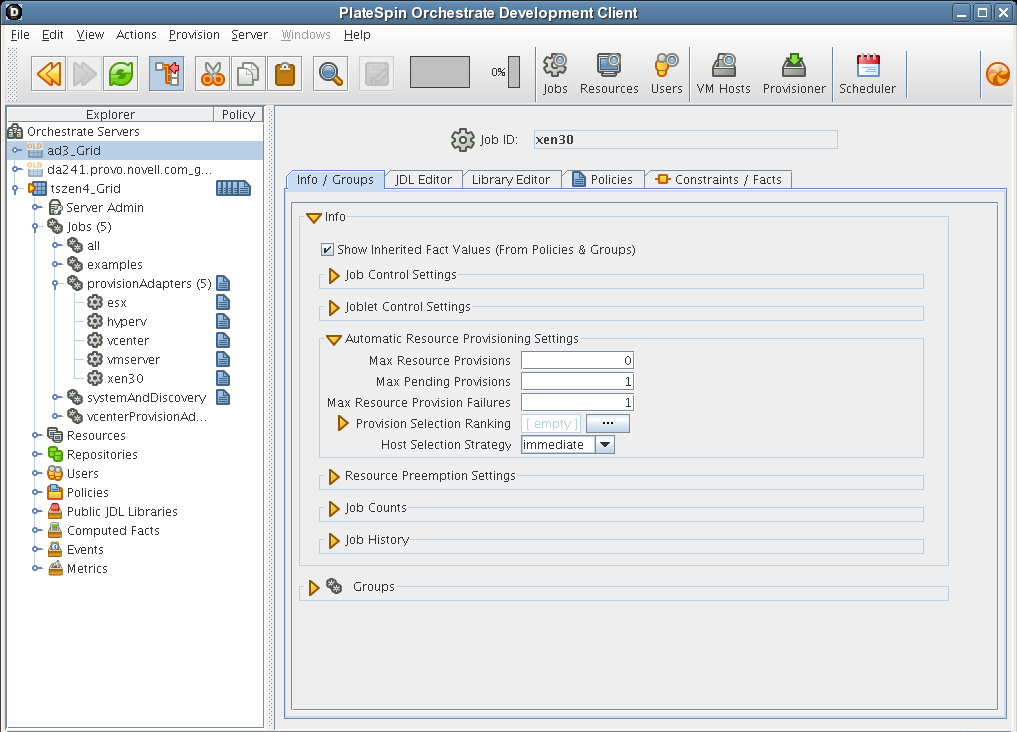Viewport: 1017px width, 732px height.
Task: Click the Max Pending Provisions field
Action: coord(577,381)
